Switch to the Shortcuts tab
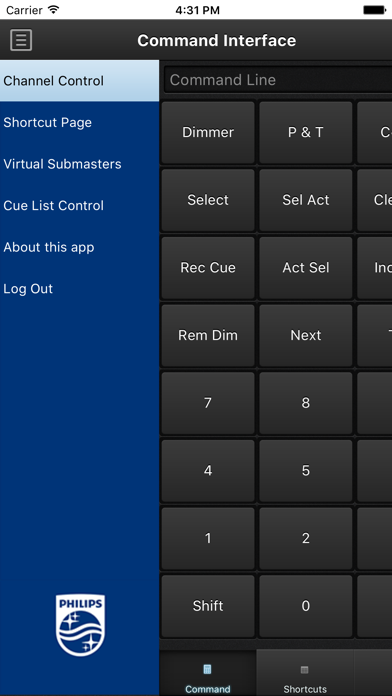The width and height of the screenshot is (392, 696). pyautogui.click(x=305, y=673)
